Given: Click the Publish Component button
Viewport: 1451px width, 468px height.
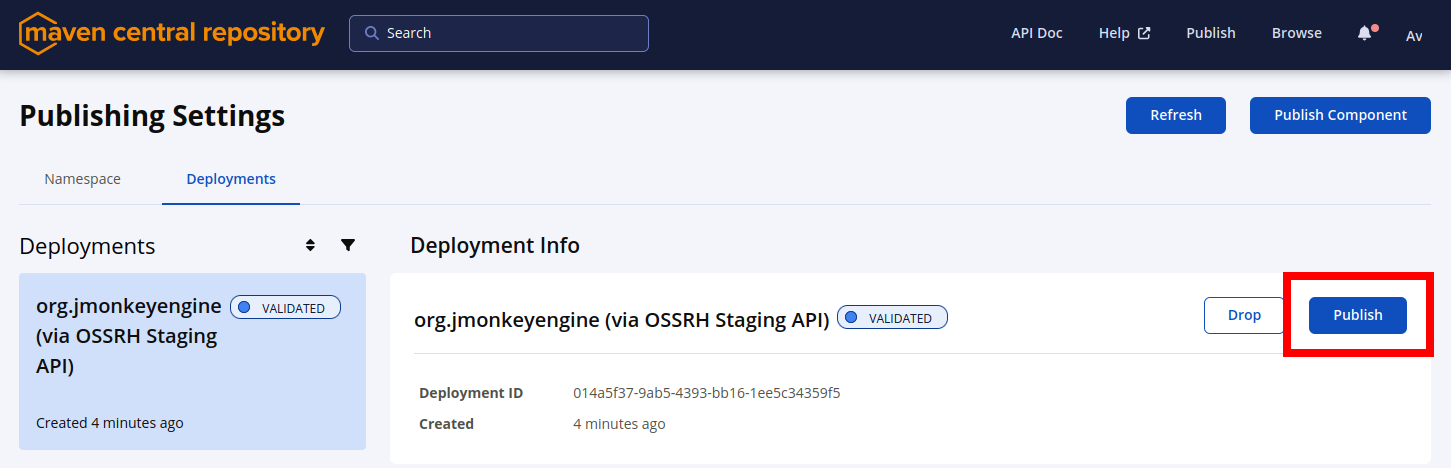Looking at the screenshot, I should coord(1340,115).
